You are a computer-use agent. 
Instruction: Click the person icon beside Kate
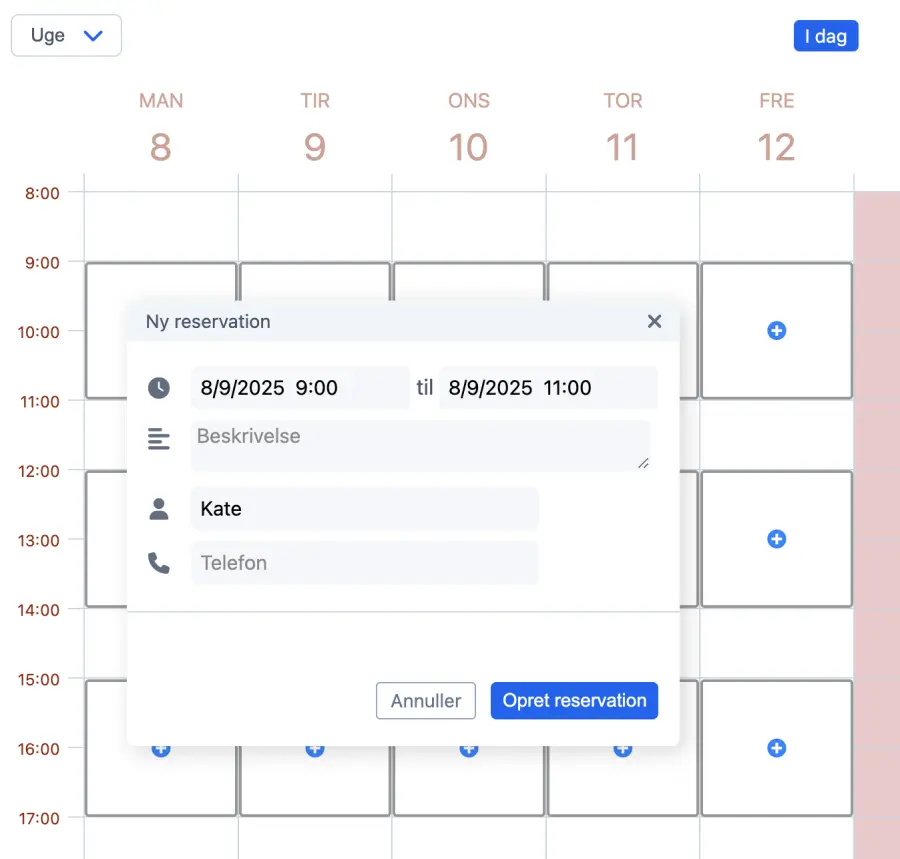(x=159, y=509)
